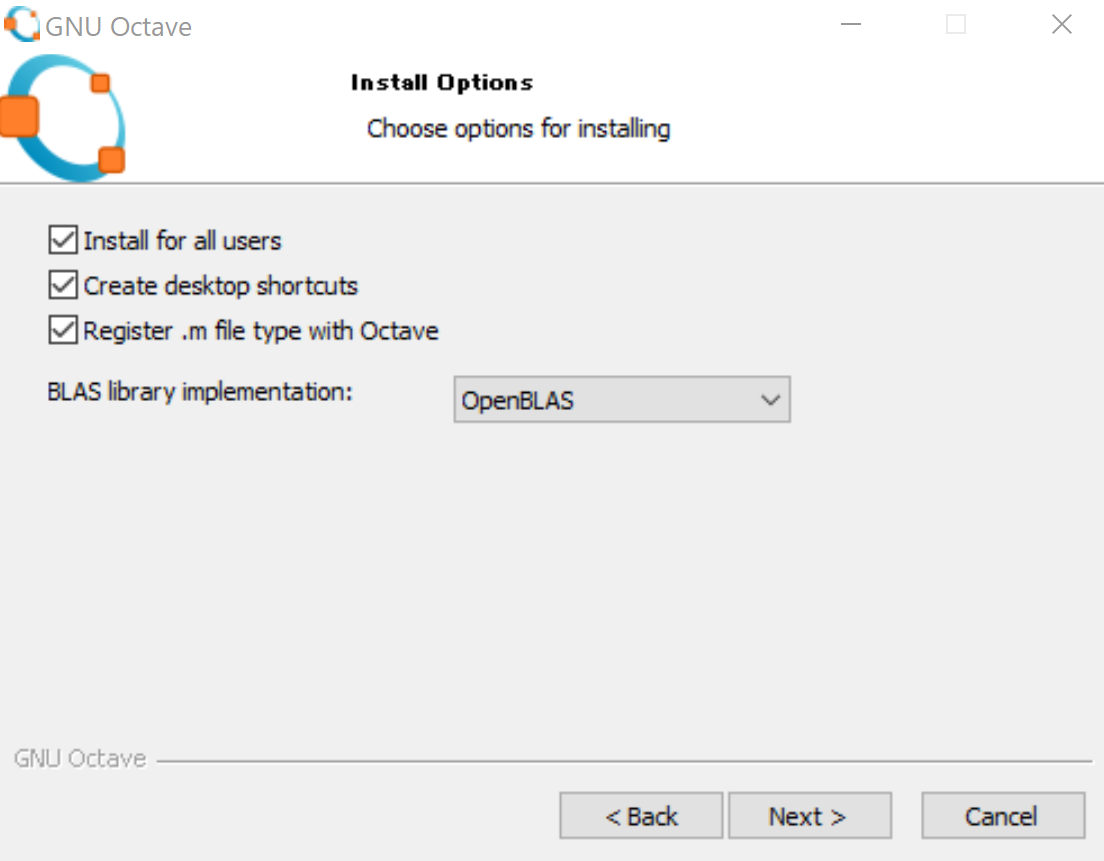Return to previous page with < Back
1104x861 pixels.
[641, 816]
